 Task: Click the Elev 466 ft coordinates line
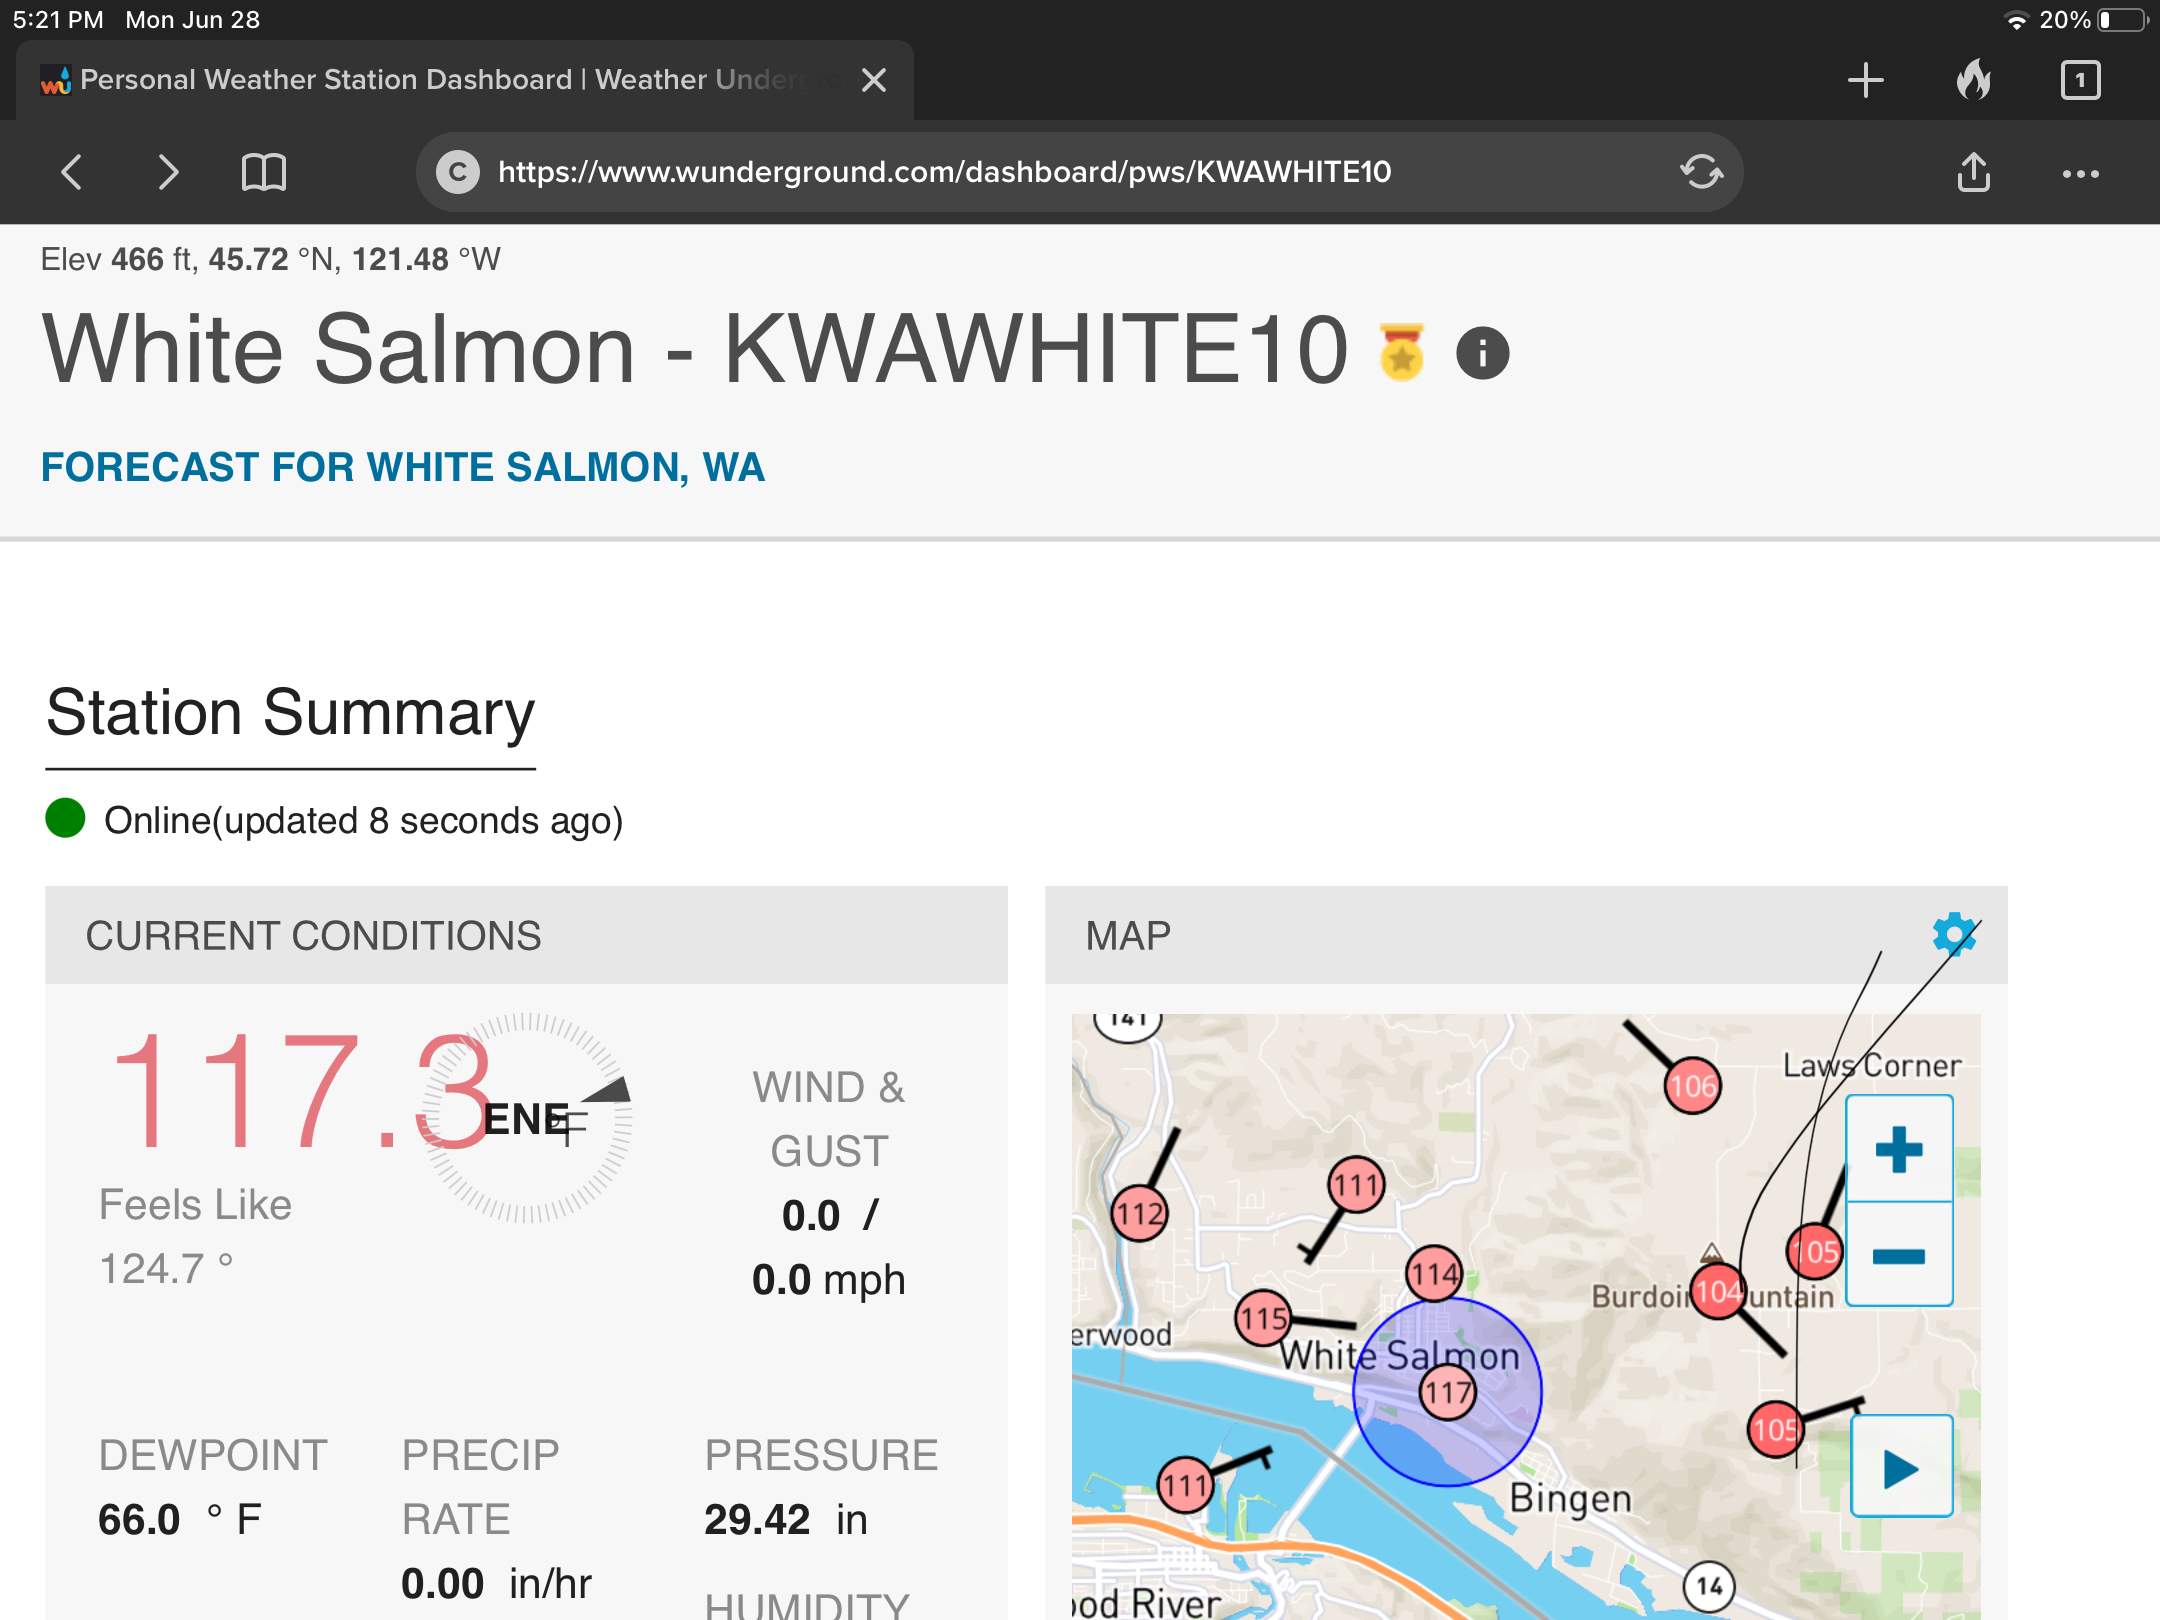[x=270, y=259]
